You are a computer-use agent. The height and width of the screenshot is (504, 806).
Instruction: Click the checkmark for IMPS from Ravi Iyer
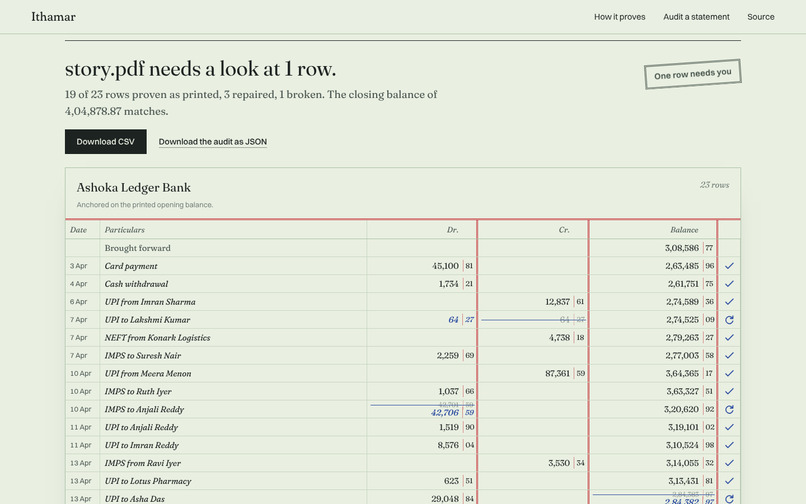pyautogui.click(x=729, y=463)
